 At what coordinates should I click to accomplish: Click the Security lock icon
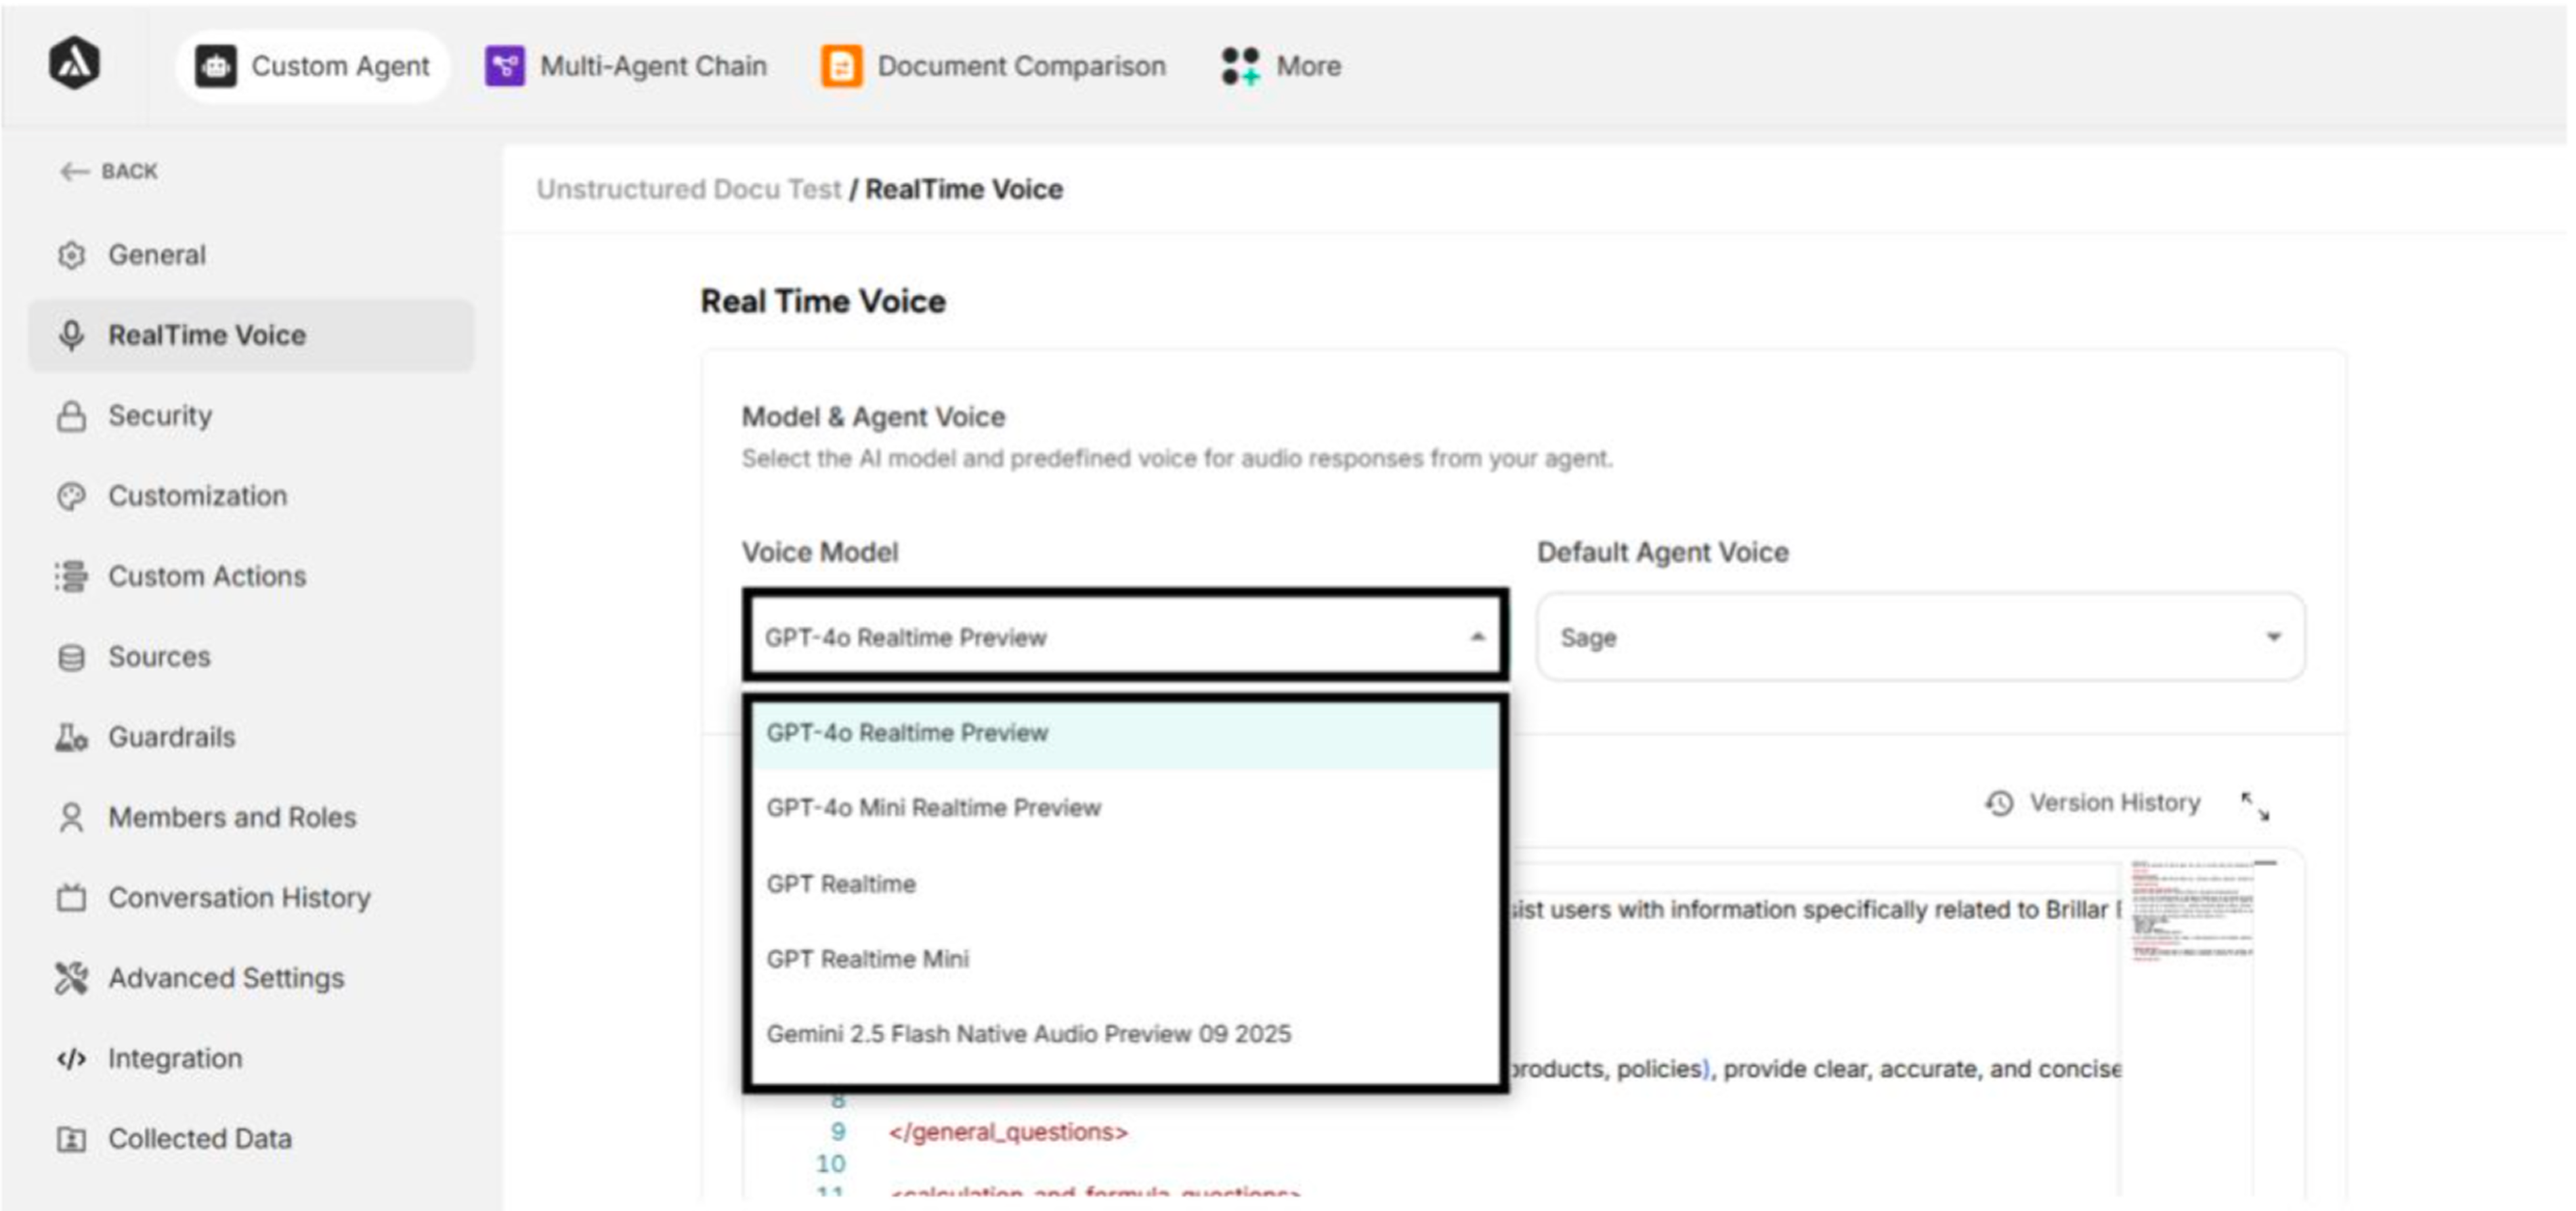click(71, 416)
